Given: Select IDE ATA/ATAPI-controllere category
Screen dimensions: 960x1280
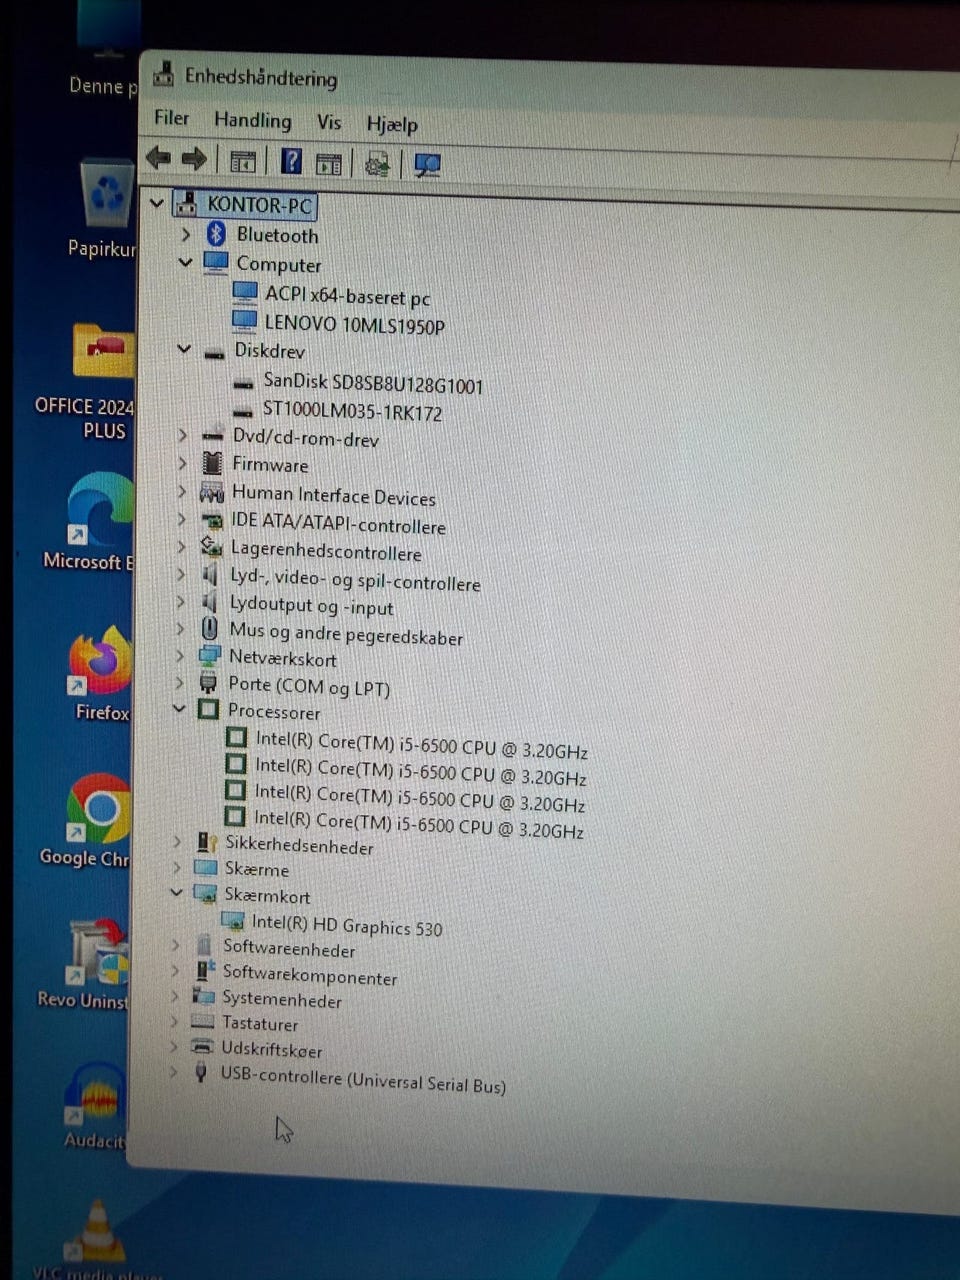Looking at the screenshot, I should pyautogui.click(x=338, y=523).
